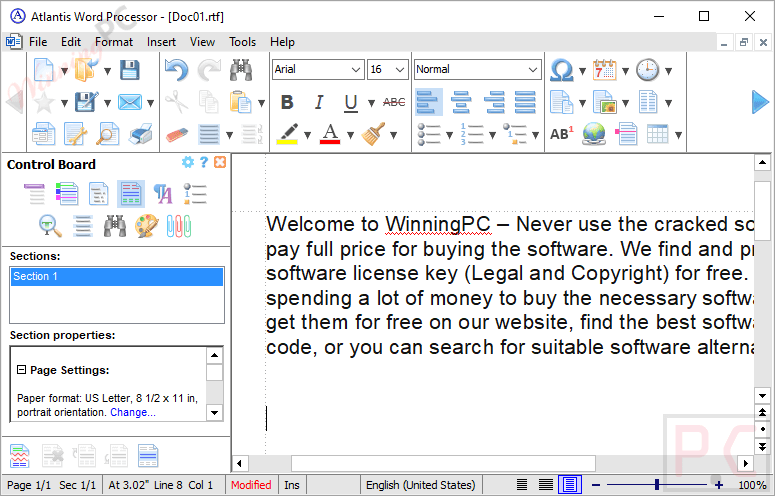This screenshot has width=775, height=496.
Task: Open Find with binoculars toolbar icon
Action: 241,70
